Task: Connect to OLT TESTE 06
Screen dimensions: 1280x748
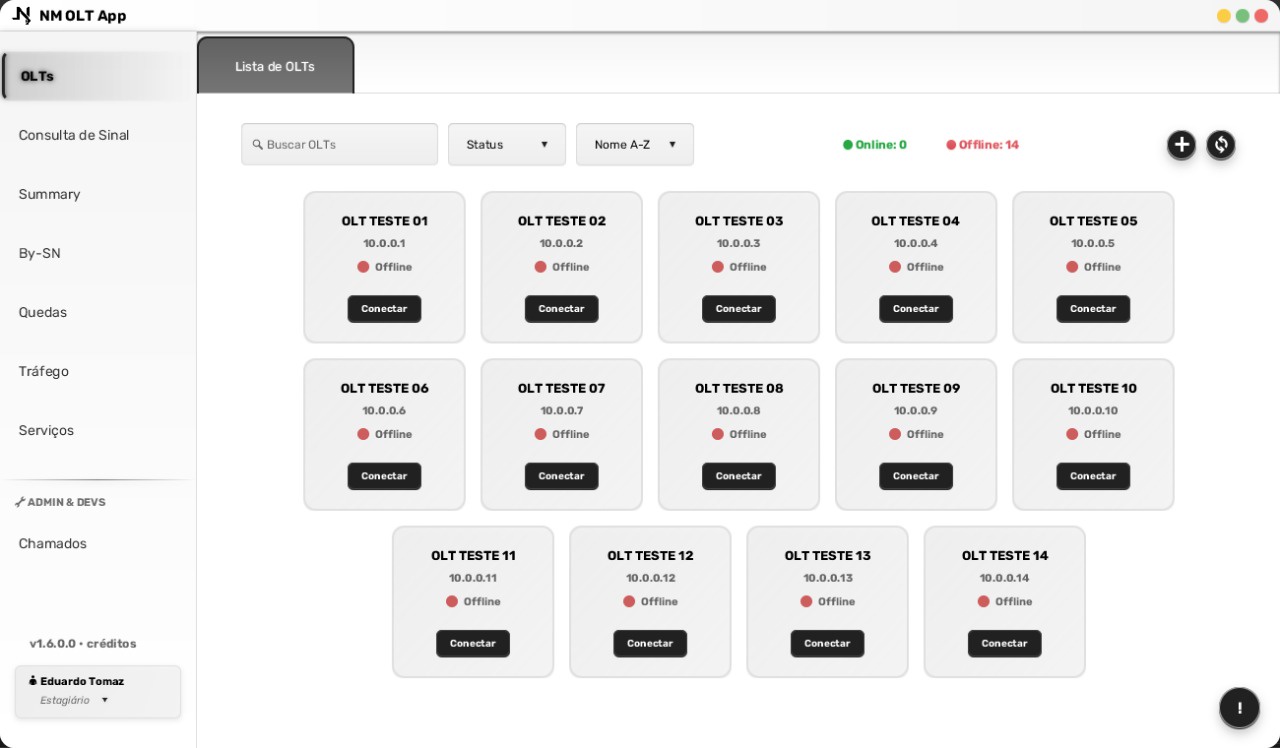Action: click(x=384, y=476)
